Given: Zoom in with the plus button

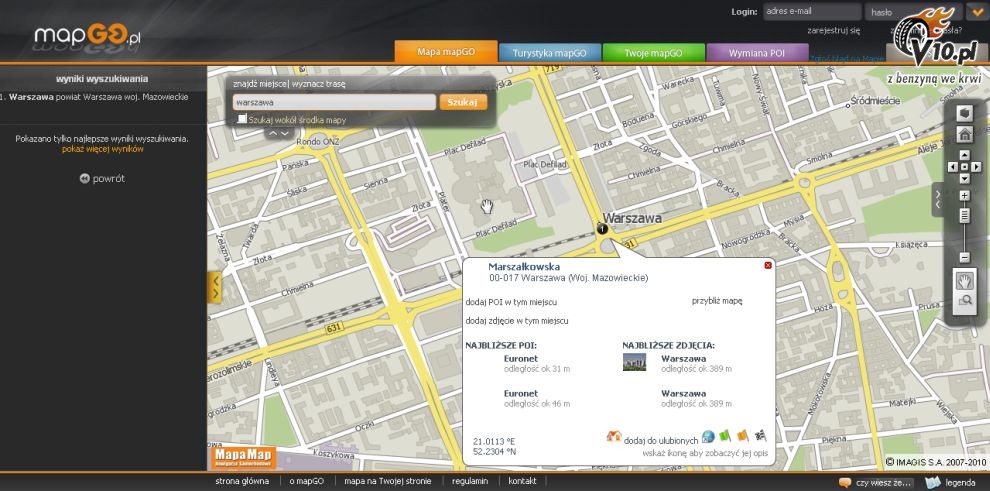Looking at the screenshot, I should (x=964, y=196).
